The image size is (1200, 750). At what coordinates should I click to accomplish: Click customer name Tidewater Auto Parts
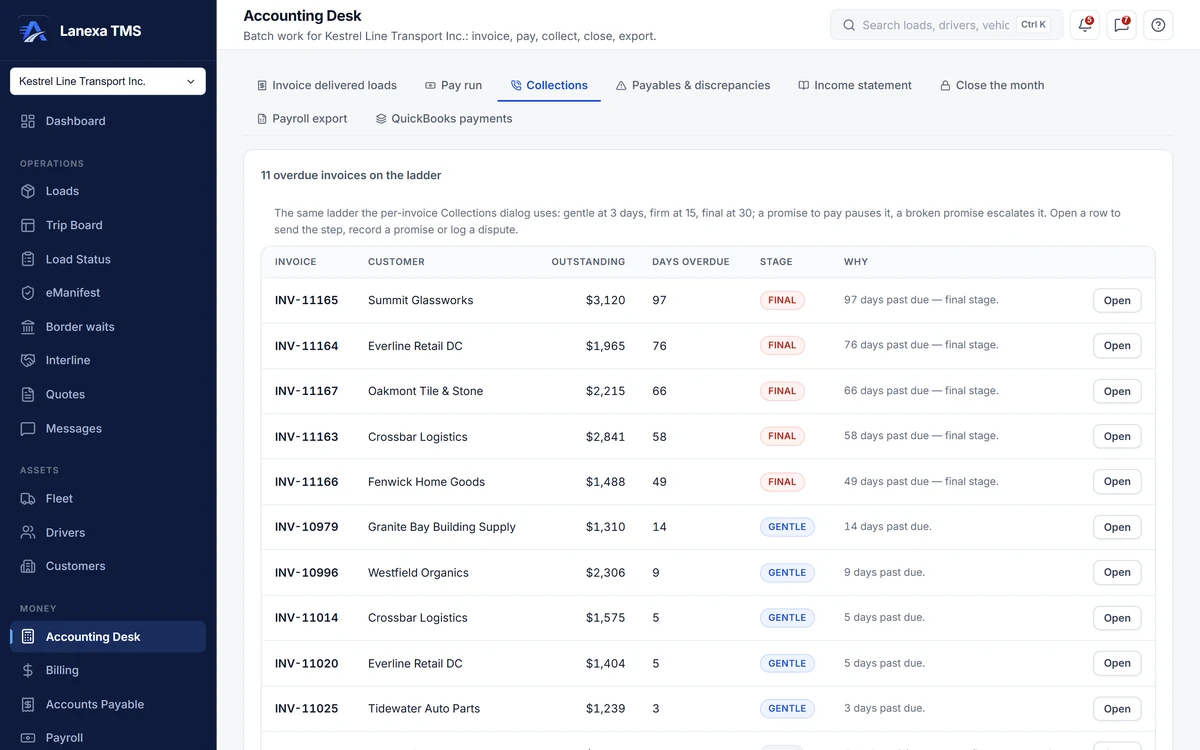424,709
